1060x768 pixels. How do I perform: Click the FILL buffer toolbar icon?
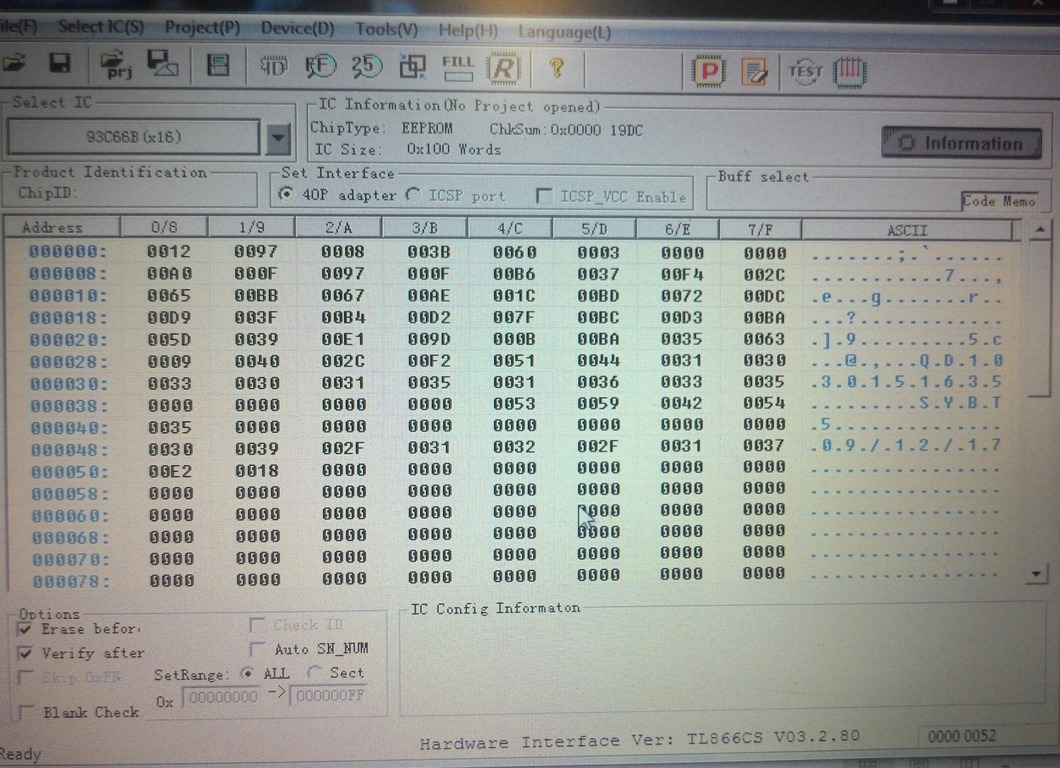tap(457, 67)
